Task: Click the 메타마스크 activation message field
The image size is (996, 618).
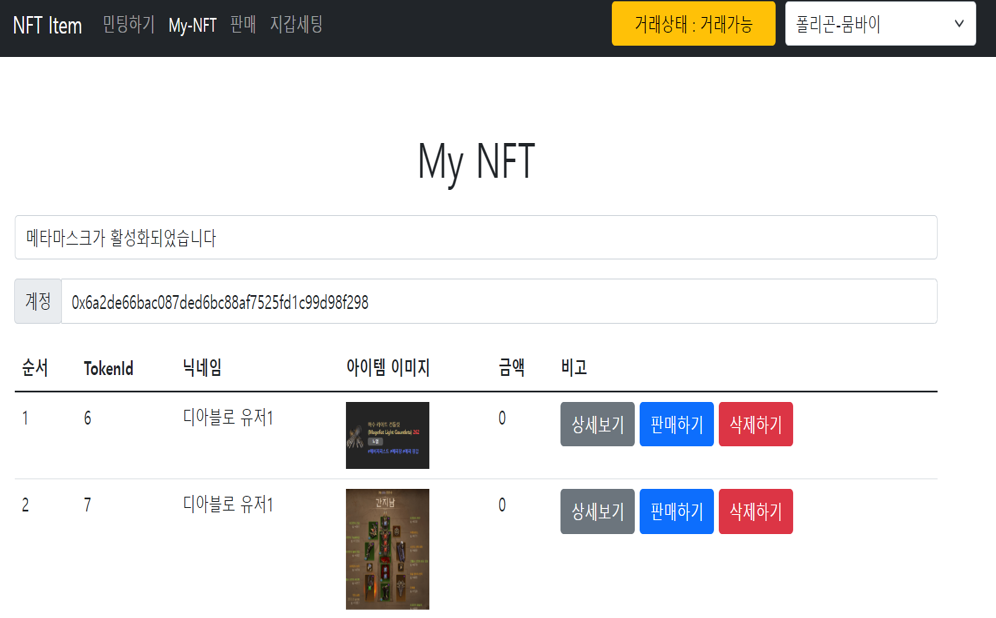Action: (x=476, y=237)
